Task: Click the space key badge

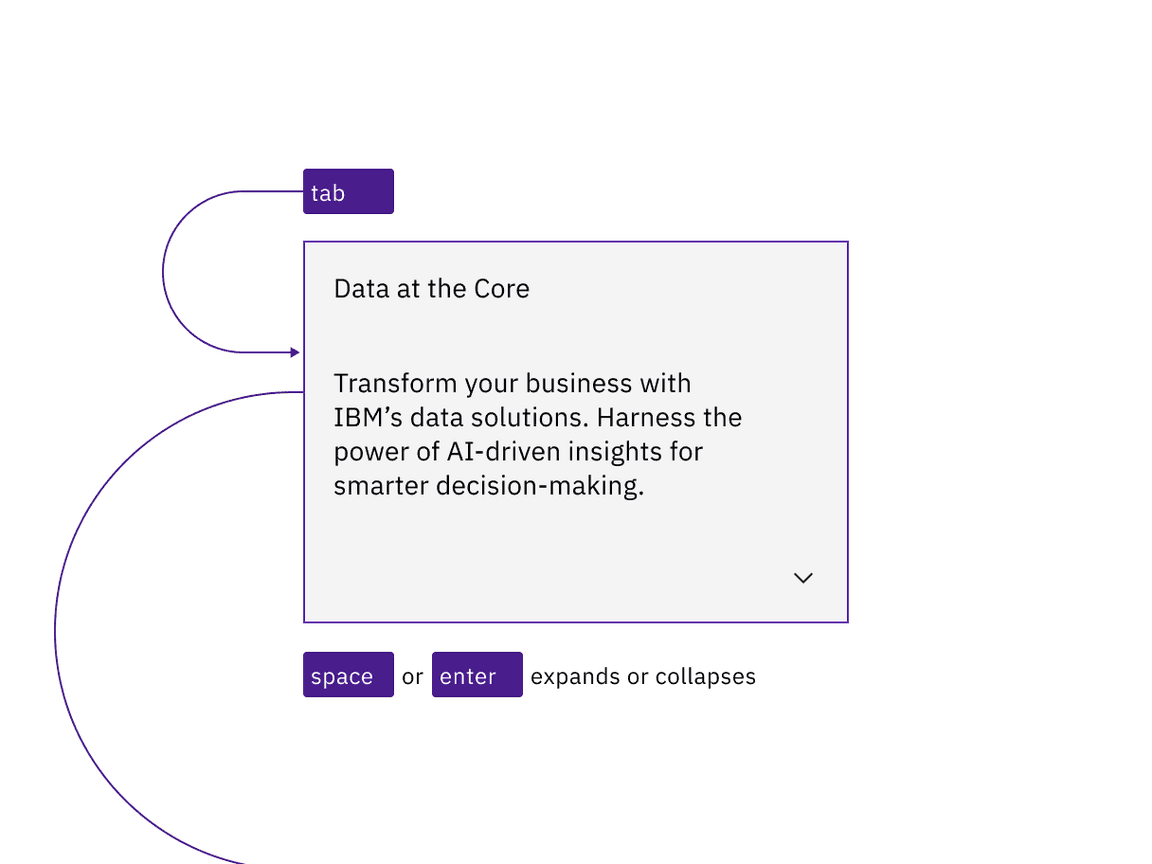Action: (x=348, y=675)
